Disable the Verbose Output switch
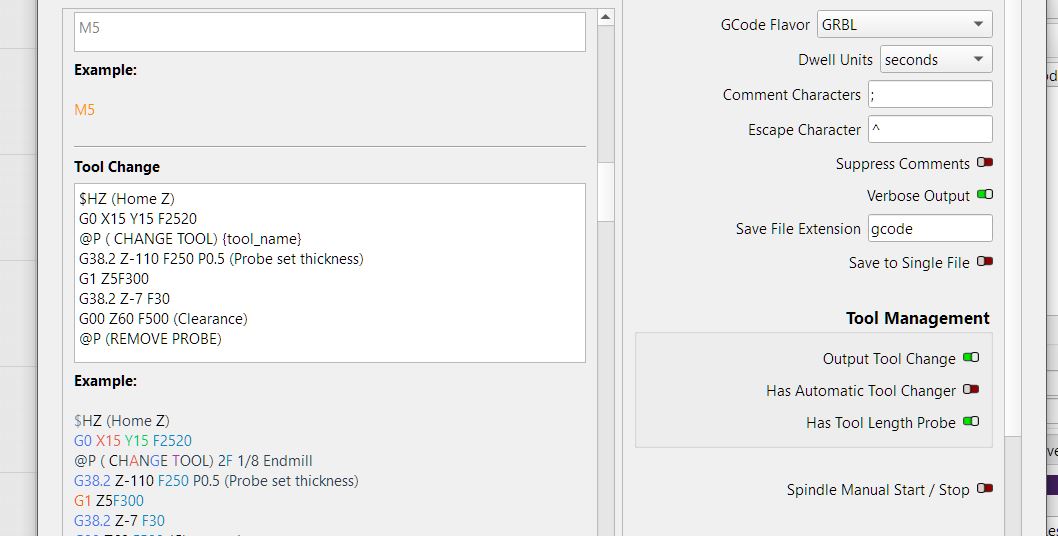This screenshot has height=536, width=1058. [x=985, y=195]
